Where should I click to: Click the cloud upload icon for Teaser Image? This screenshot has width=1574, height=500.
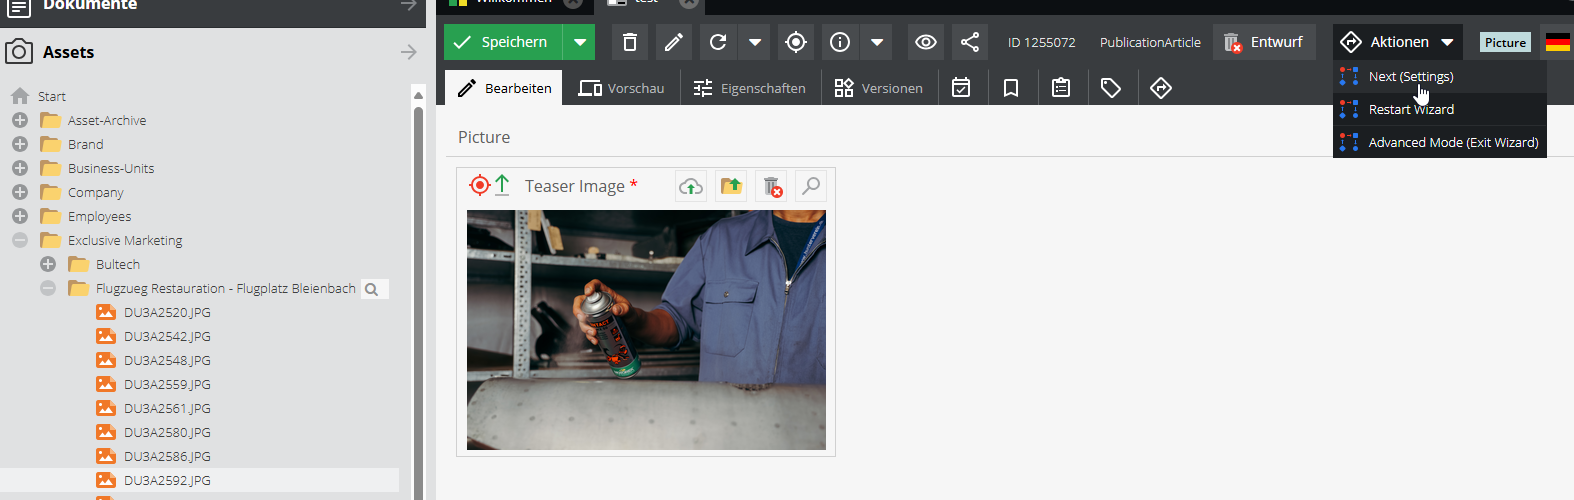[691, 186]
